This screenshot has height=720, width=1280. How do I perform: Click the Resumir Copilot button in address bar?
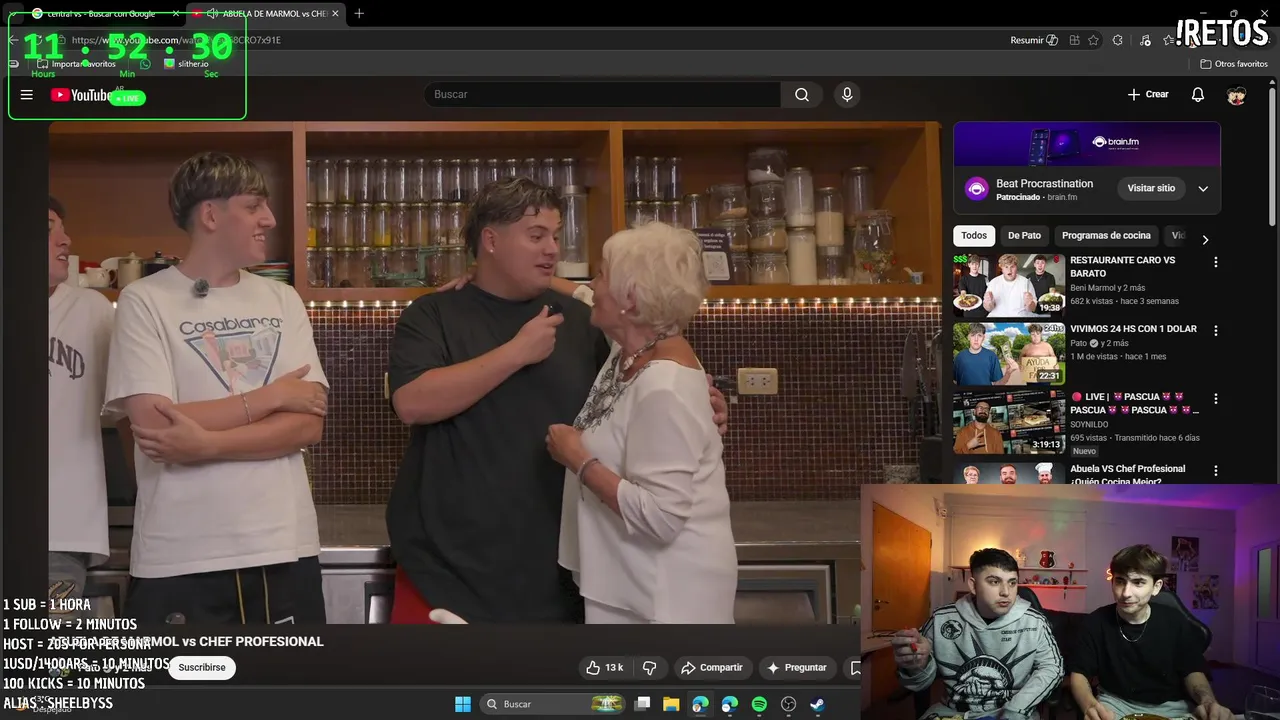(x=1034, y=40)
